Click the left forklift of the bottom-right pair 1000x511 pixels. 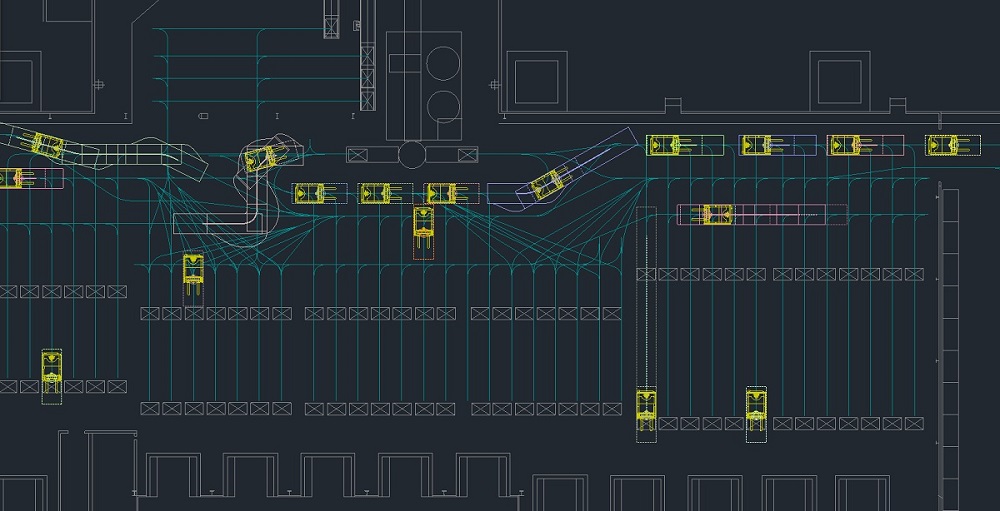coord(647,409)
